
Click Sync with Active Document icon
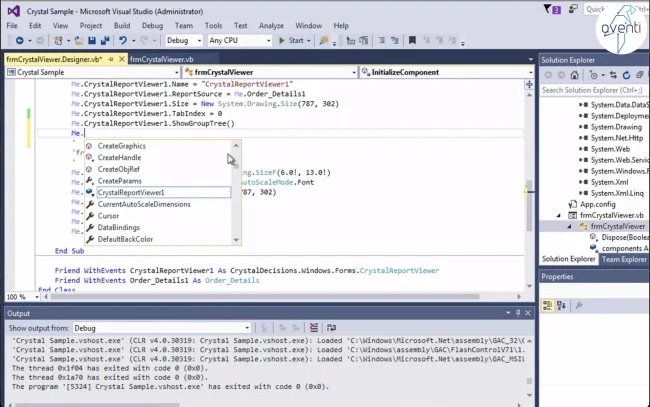(x=614, y=75)
